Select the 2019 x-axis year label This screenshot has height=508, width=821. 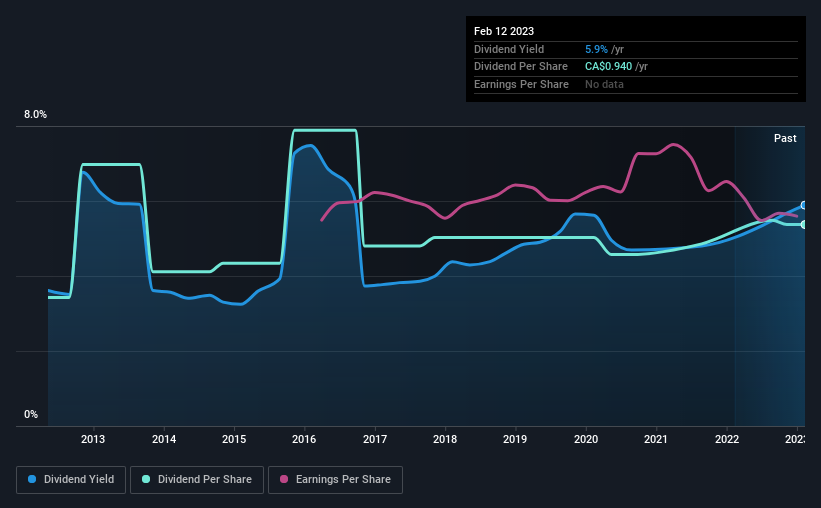pyautogui.click(x=515, y=439)
